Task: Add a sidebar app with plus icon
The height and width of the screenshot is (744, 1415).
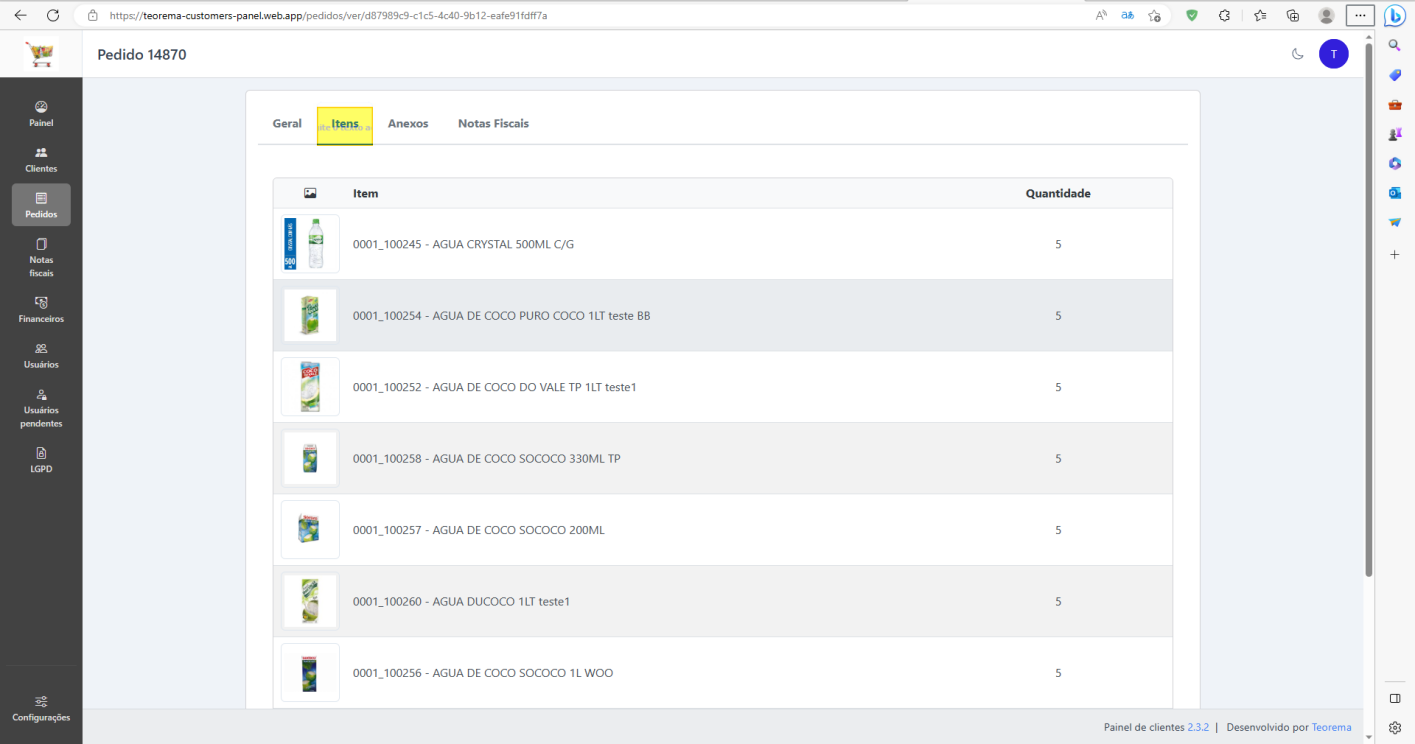Action: coord(1395,255)
